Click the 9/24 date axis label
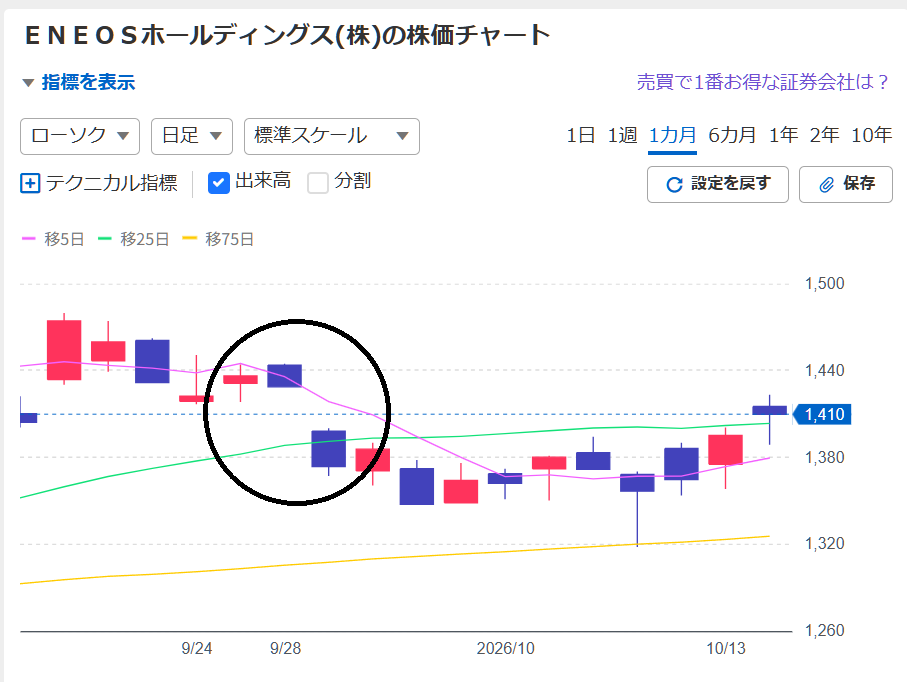This screenshot has height=682, width=907. (197, 648)
